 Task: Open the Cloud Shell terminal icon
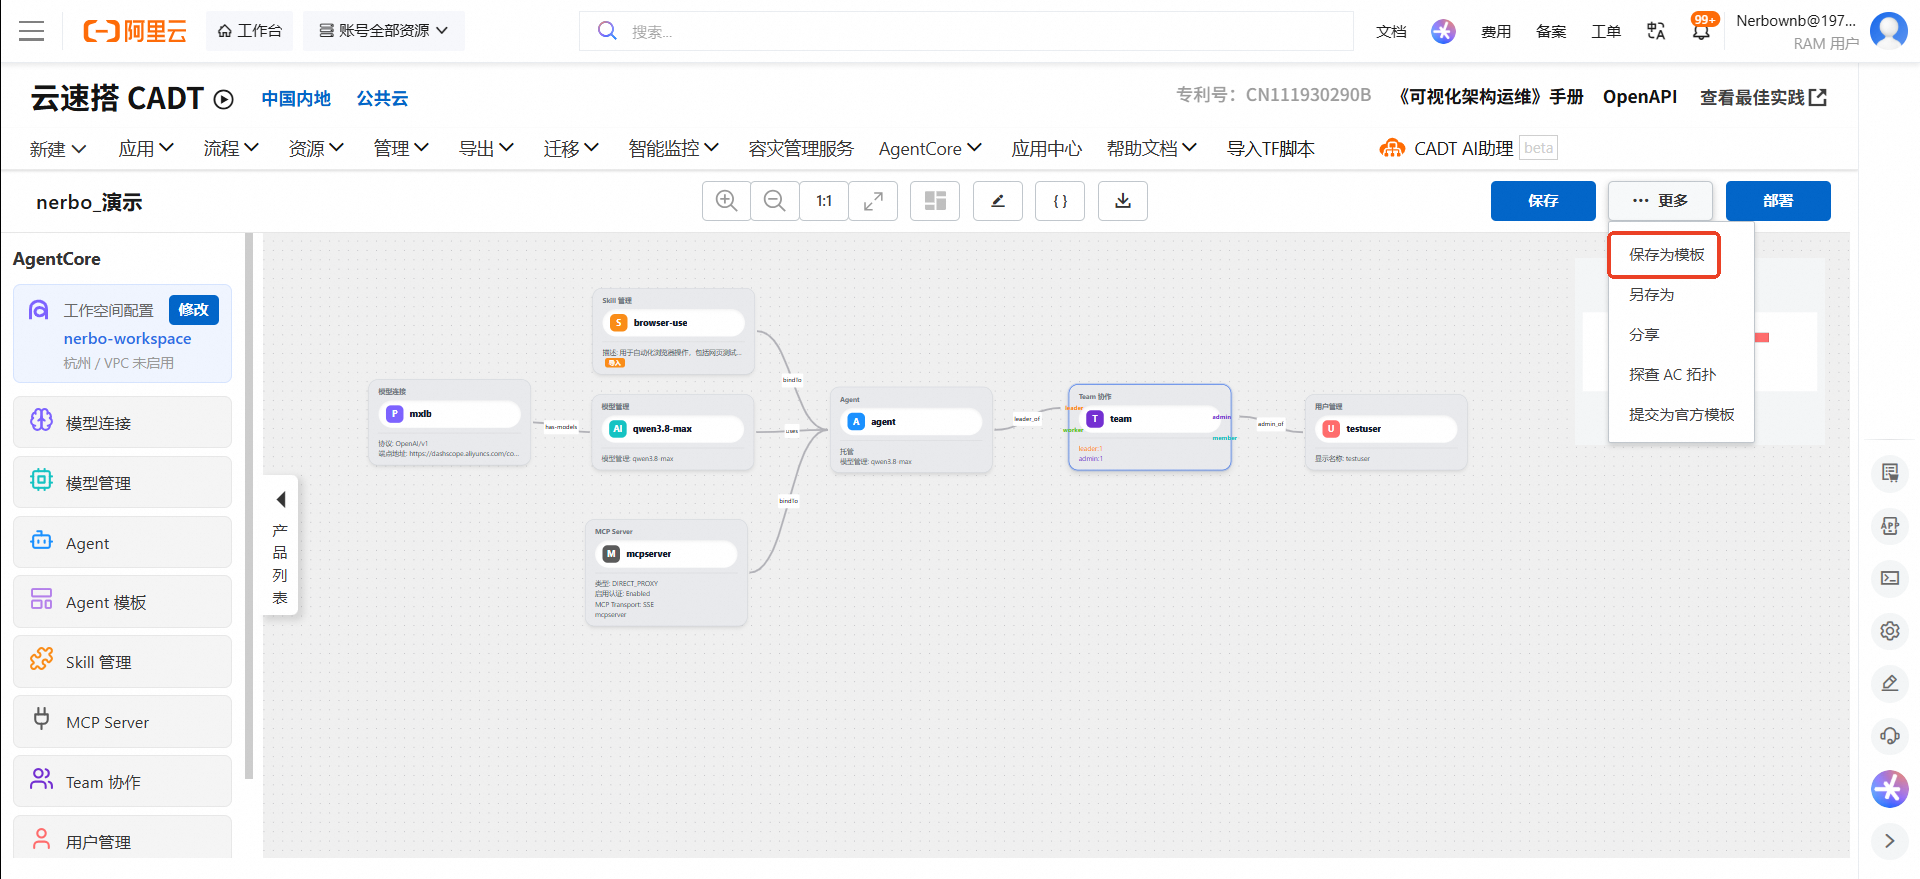(1890, 578)
